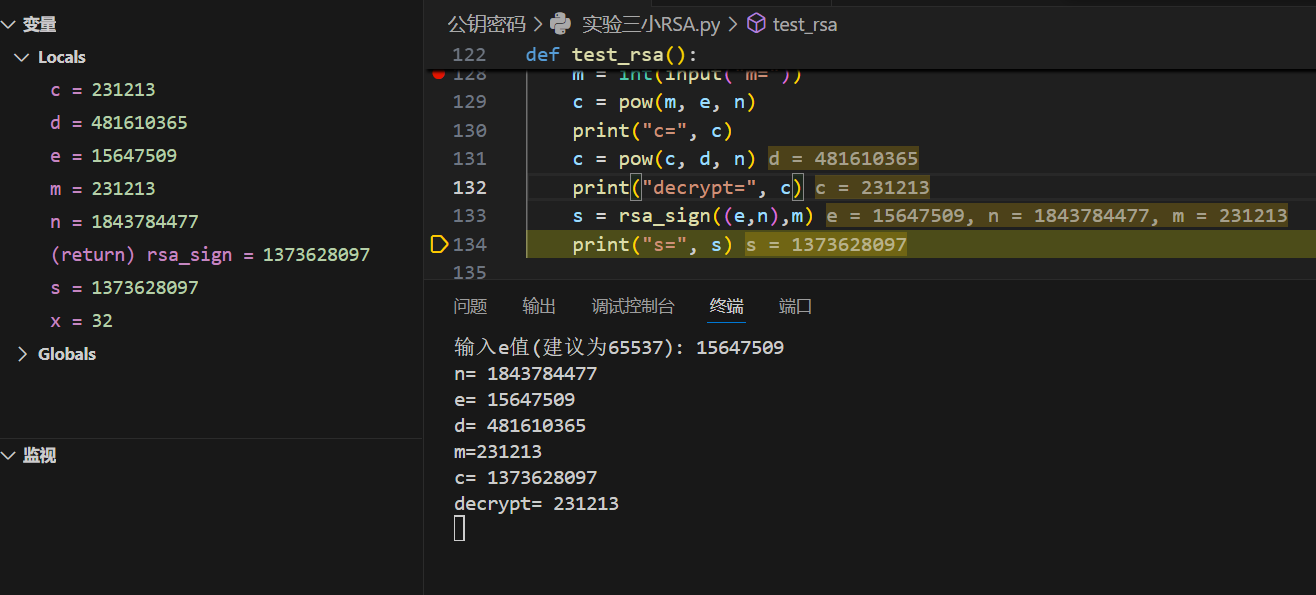Click the test_rsa breadcrumb symbol

pos(805,24)
